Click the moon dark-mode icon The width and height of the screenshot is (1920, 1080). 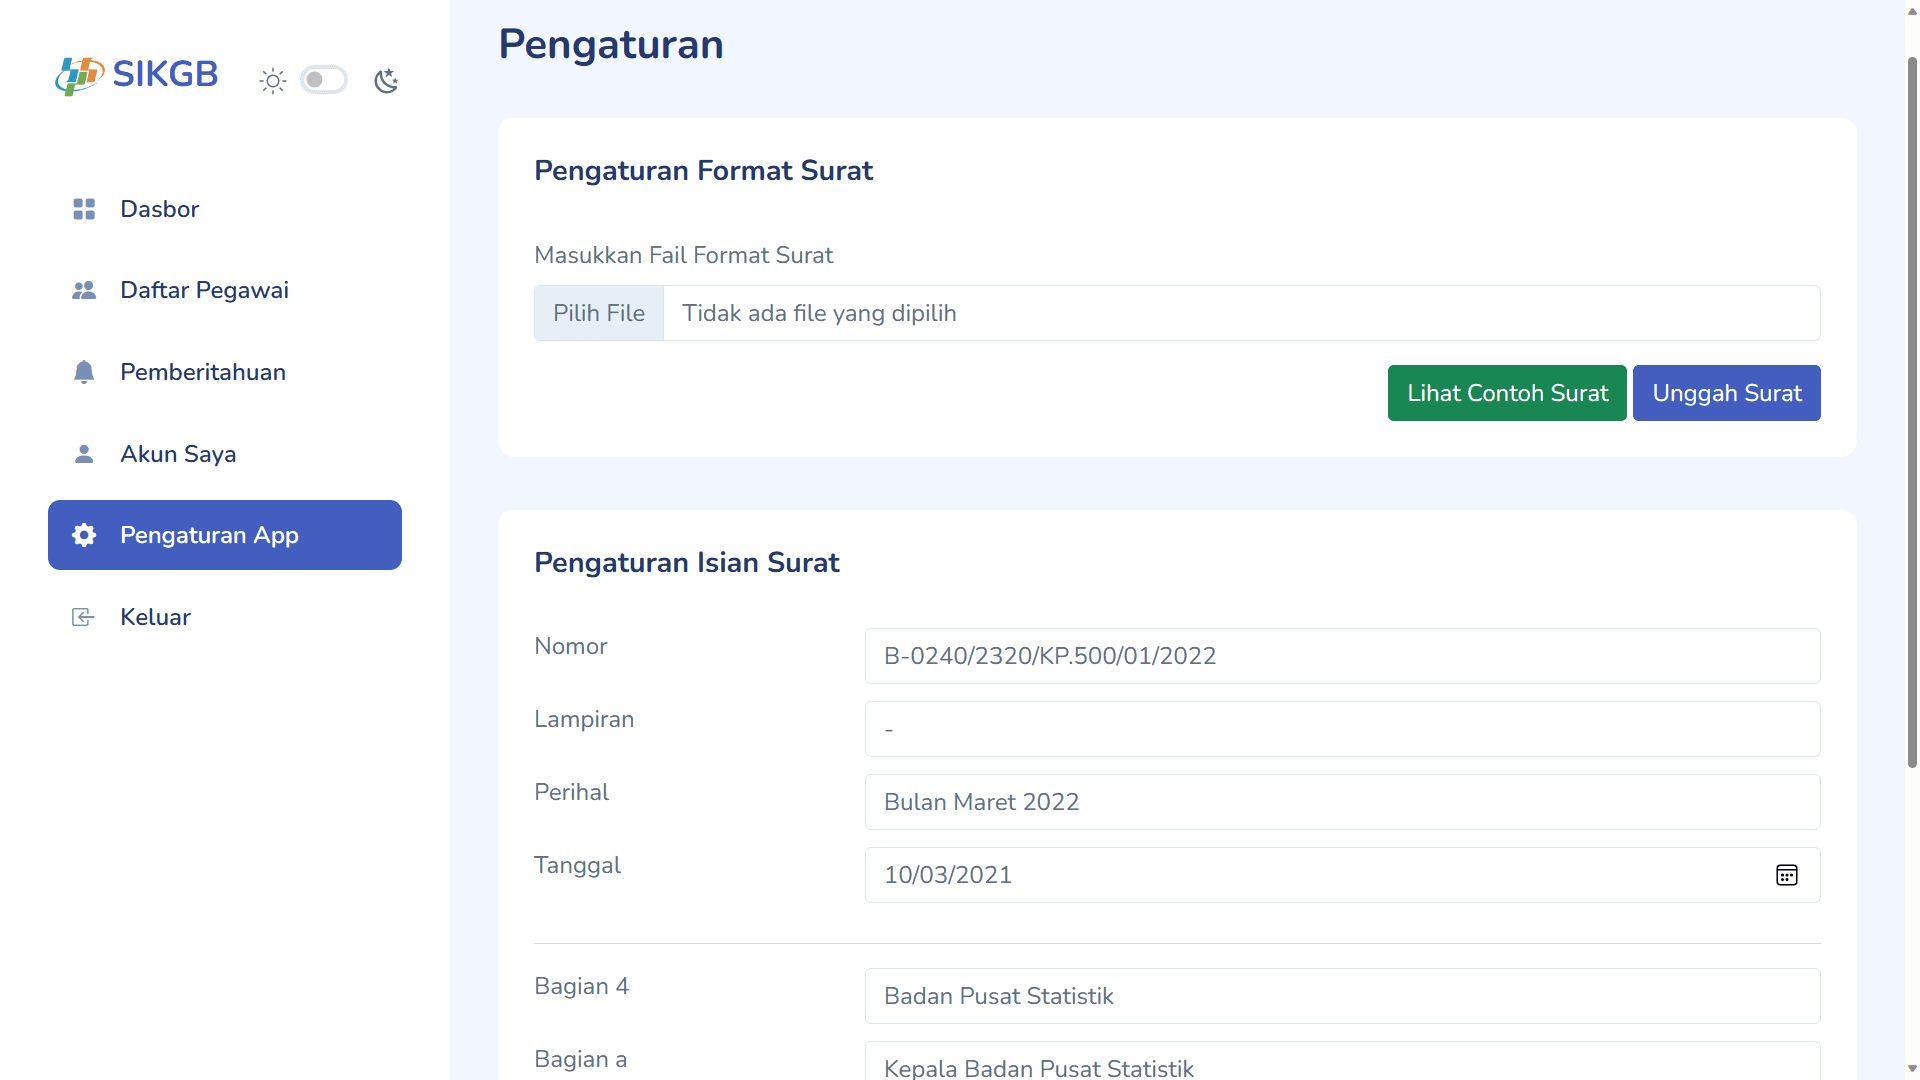[x=386, y=81]
